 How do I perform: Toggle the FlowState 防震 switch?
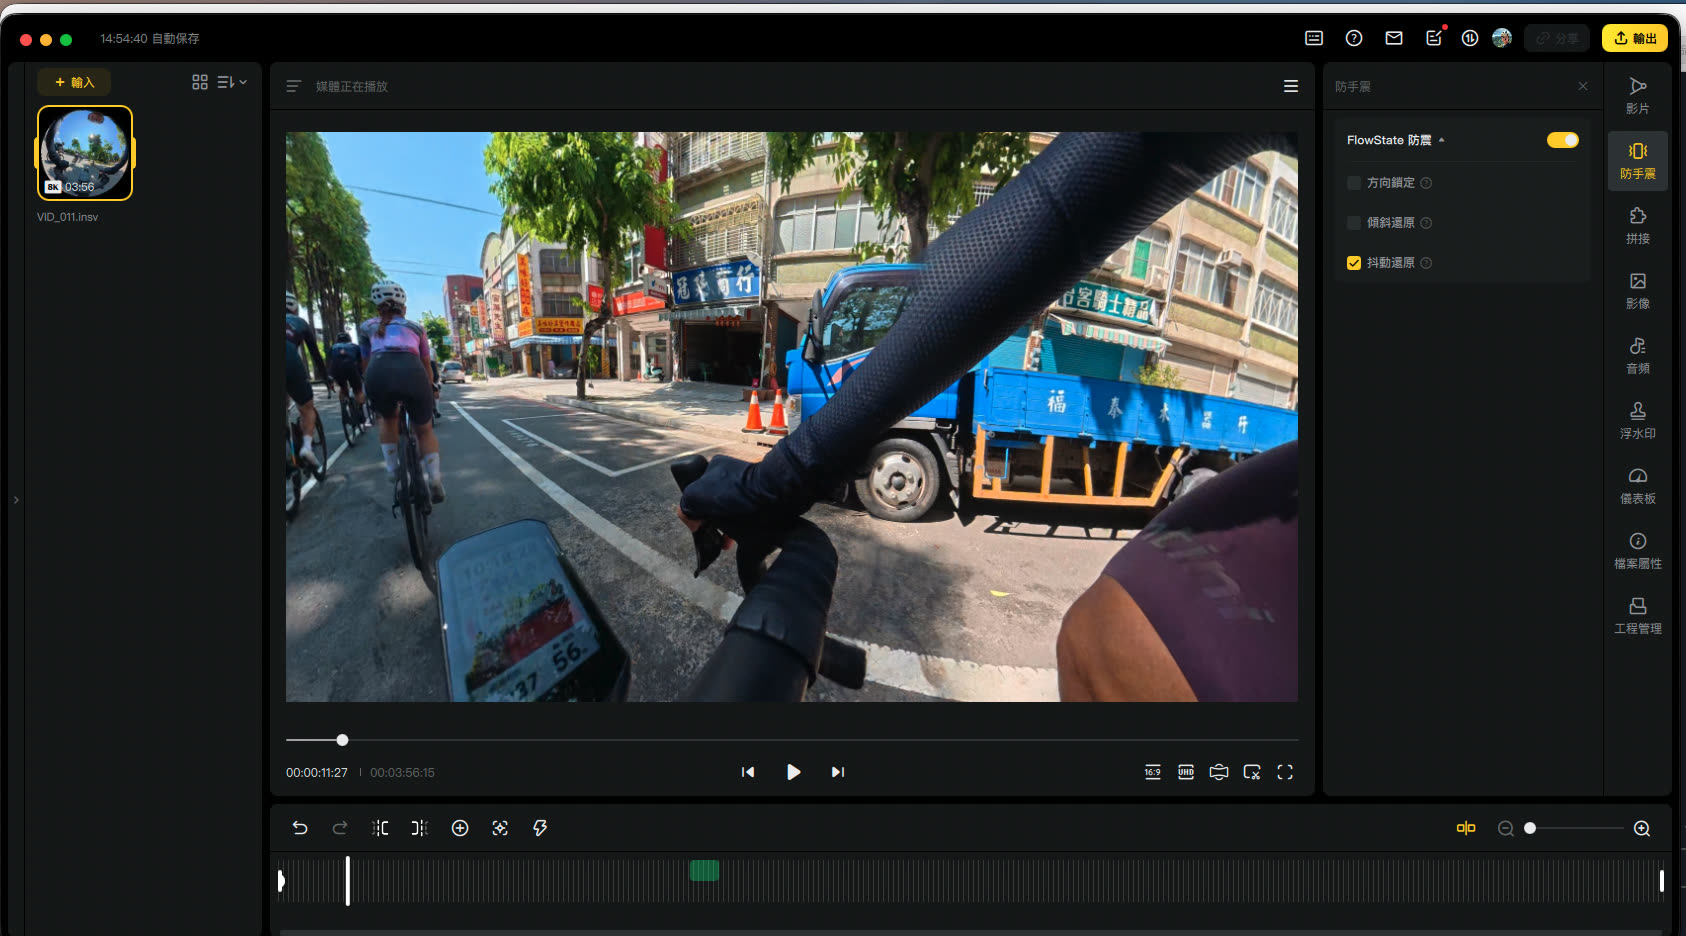click(1562, 140)
